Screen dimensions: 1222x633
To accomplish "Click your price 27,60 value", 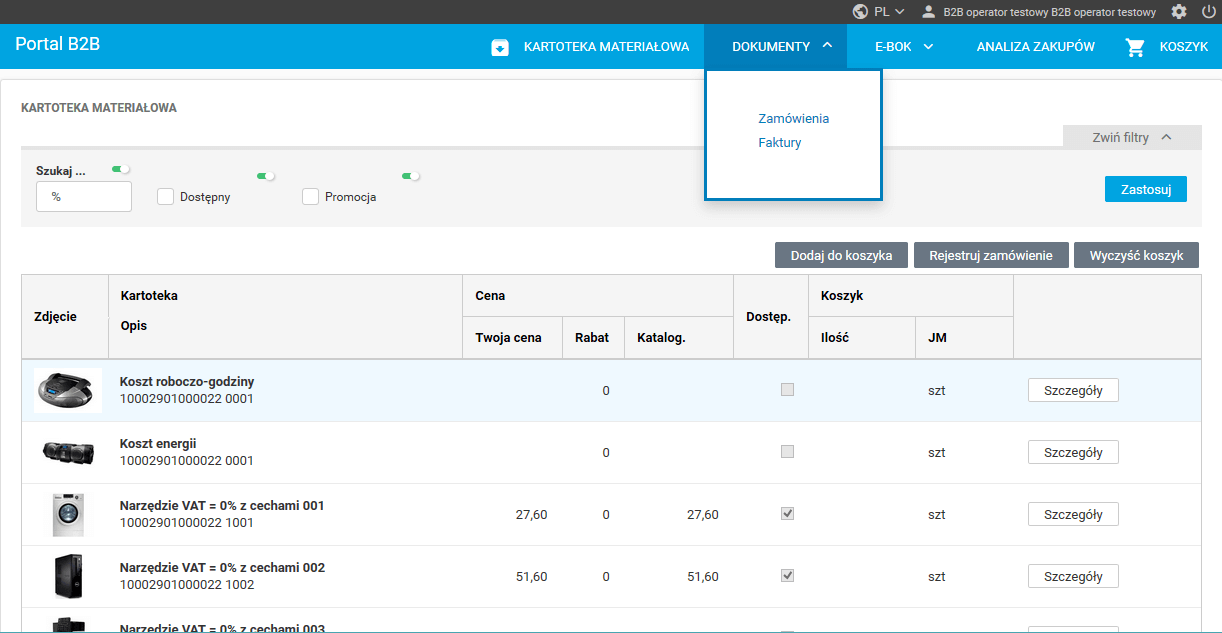I will (x=531, y=515).
